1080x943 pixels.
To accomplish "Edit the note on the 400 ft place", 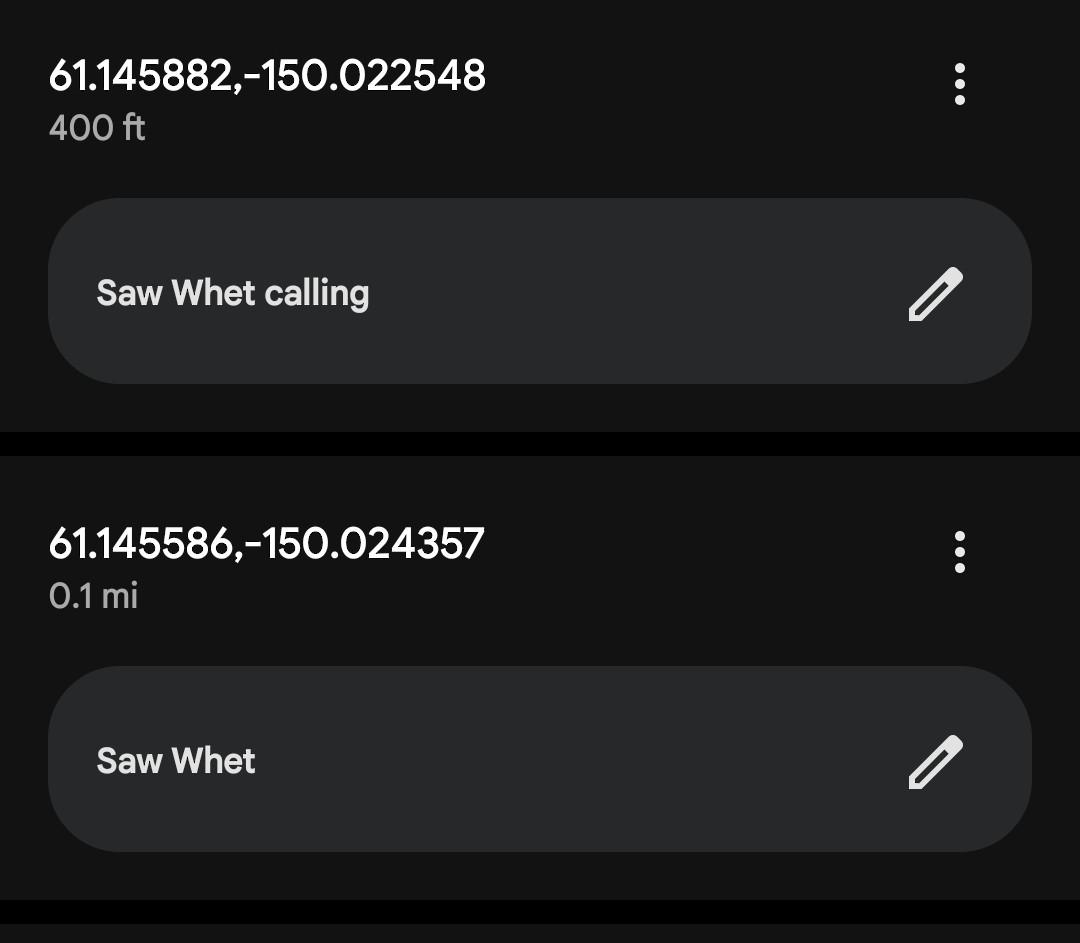I will coord(935,294).
